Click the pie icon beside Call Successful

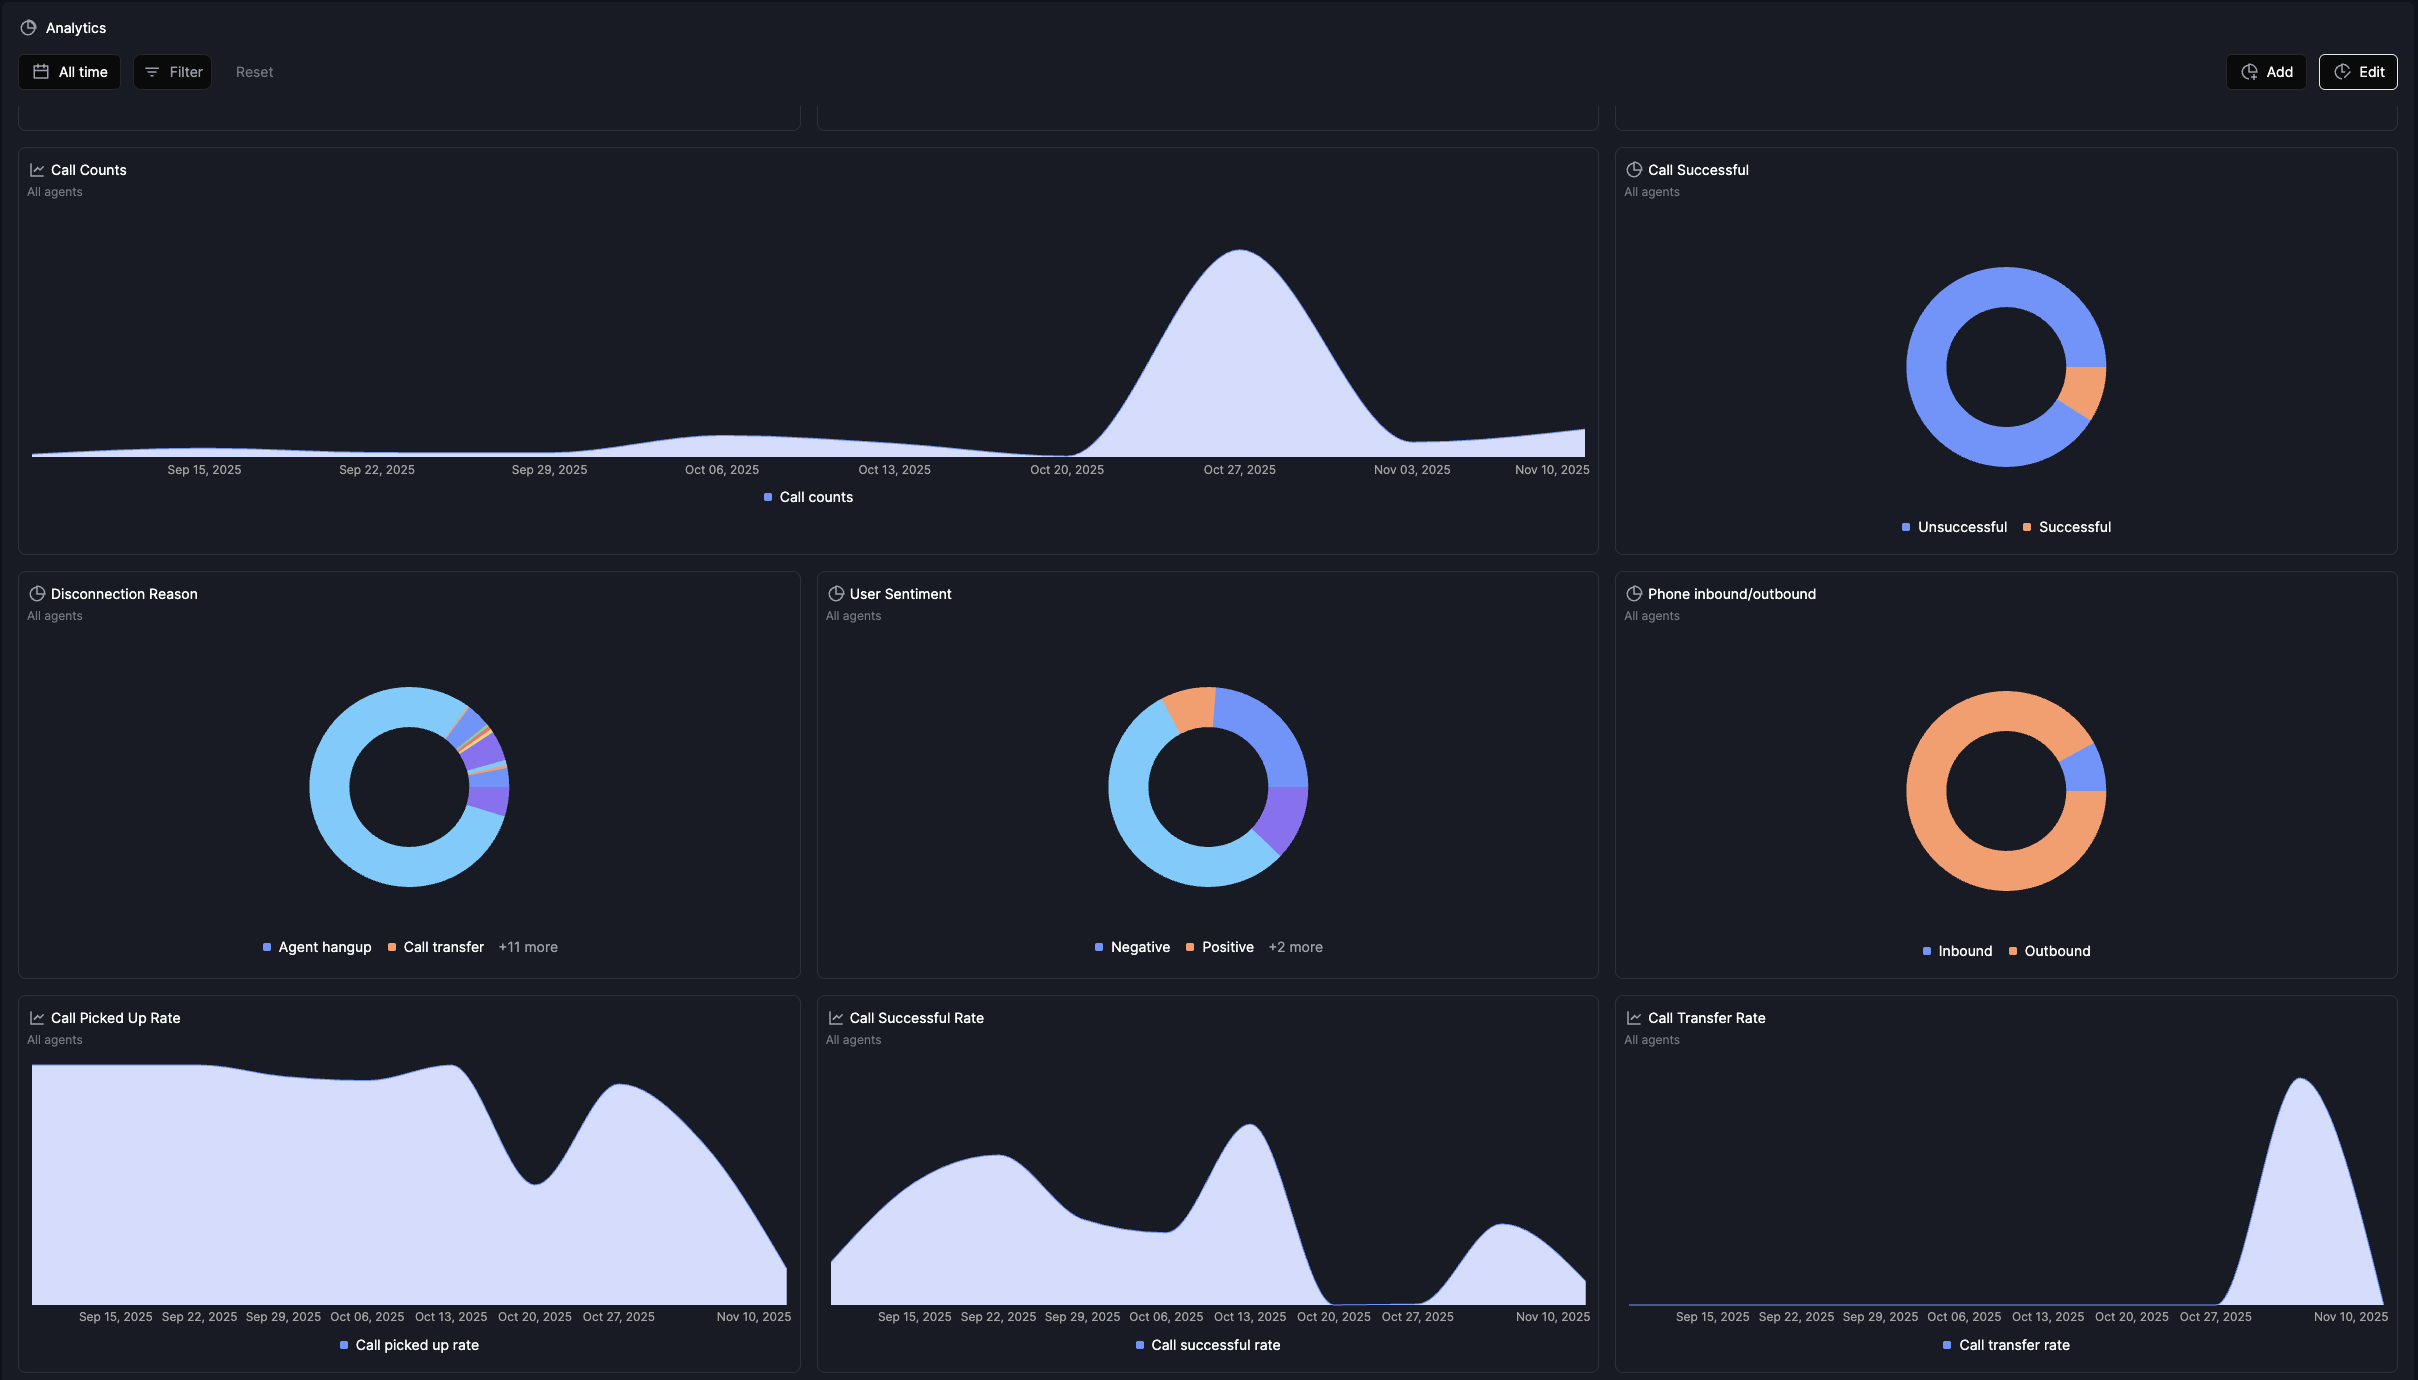coord(1634,170)
